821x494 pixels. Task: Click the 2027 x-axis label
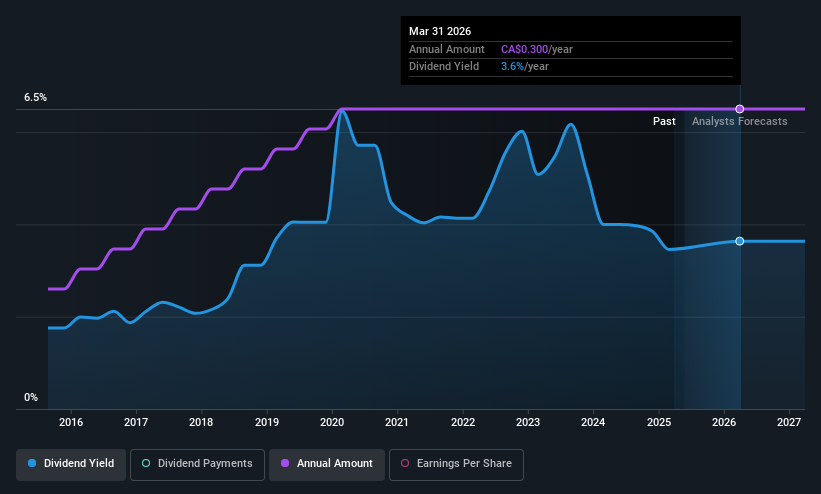point(789,422)
